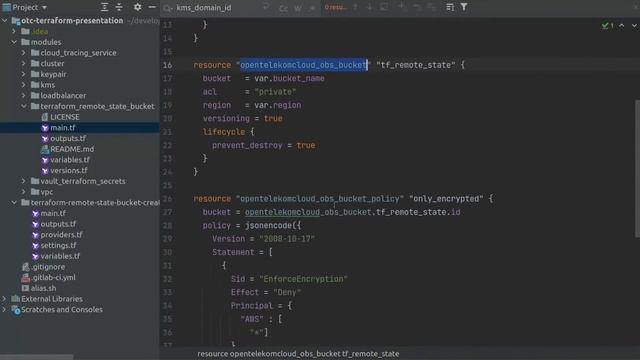This screenshot has width=640, height=360.
Task: Click the .gitignore file icon
Action: [26, 267]
